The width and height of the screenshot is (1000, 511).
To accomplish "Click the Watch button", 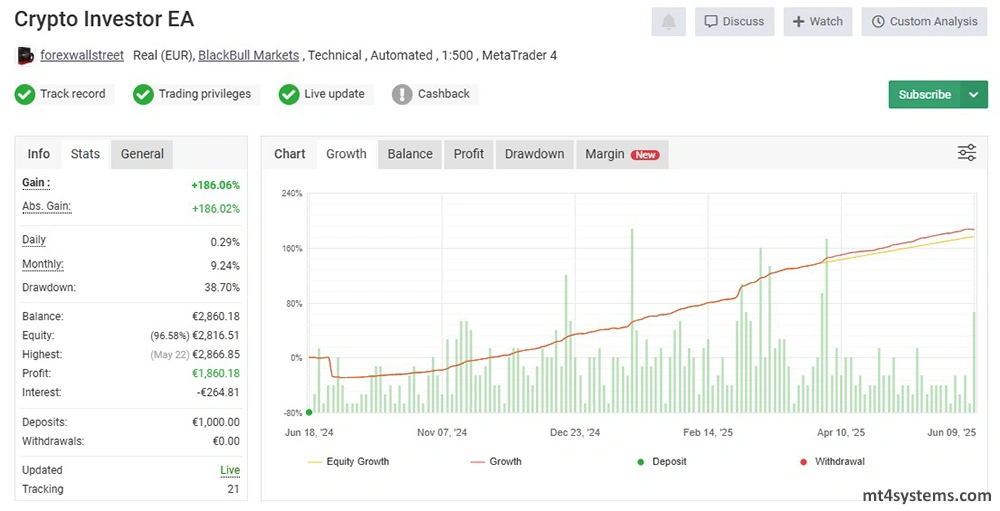I will pos(818,22).
